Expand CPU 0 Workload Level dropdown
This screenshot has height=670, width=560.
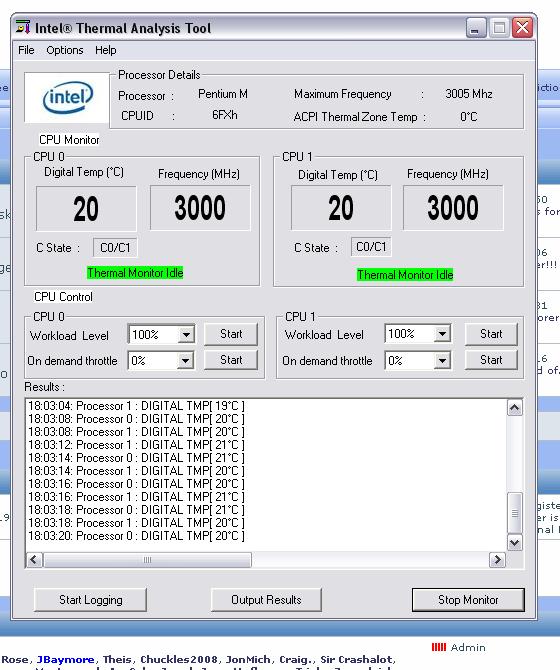pos(186,335)
